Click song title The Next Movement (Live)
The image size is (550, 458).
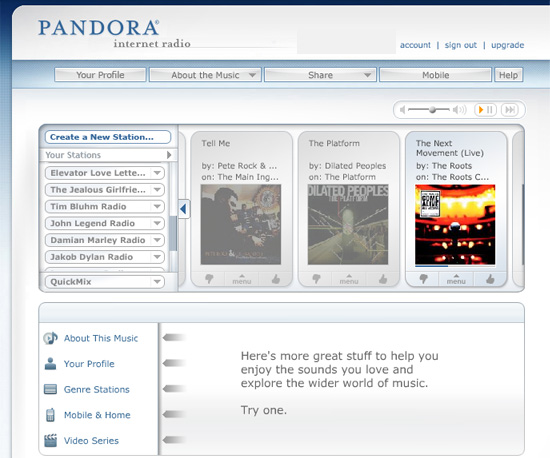click(450, 148)
